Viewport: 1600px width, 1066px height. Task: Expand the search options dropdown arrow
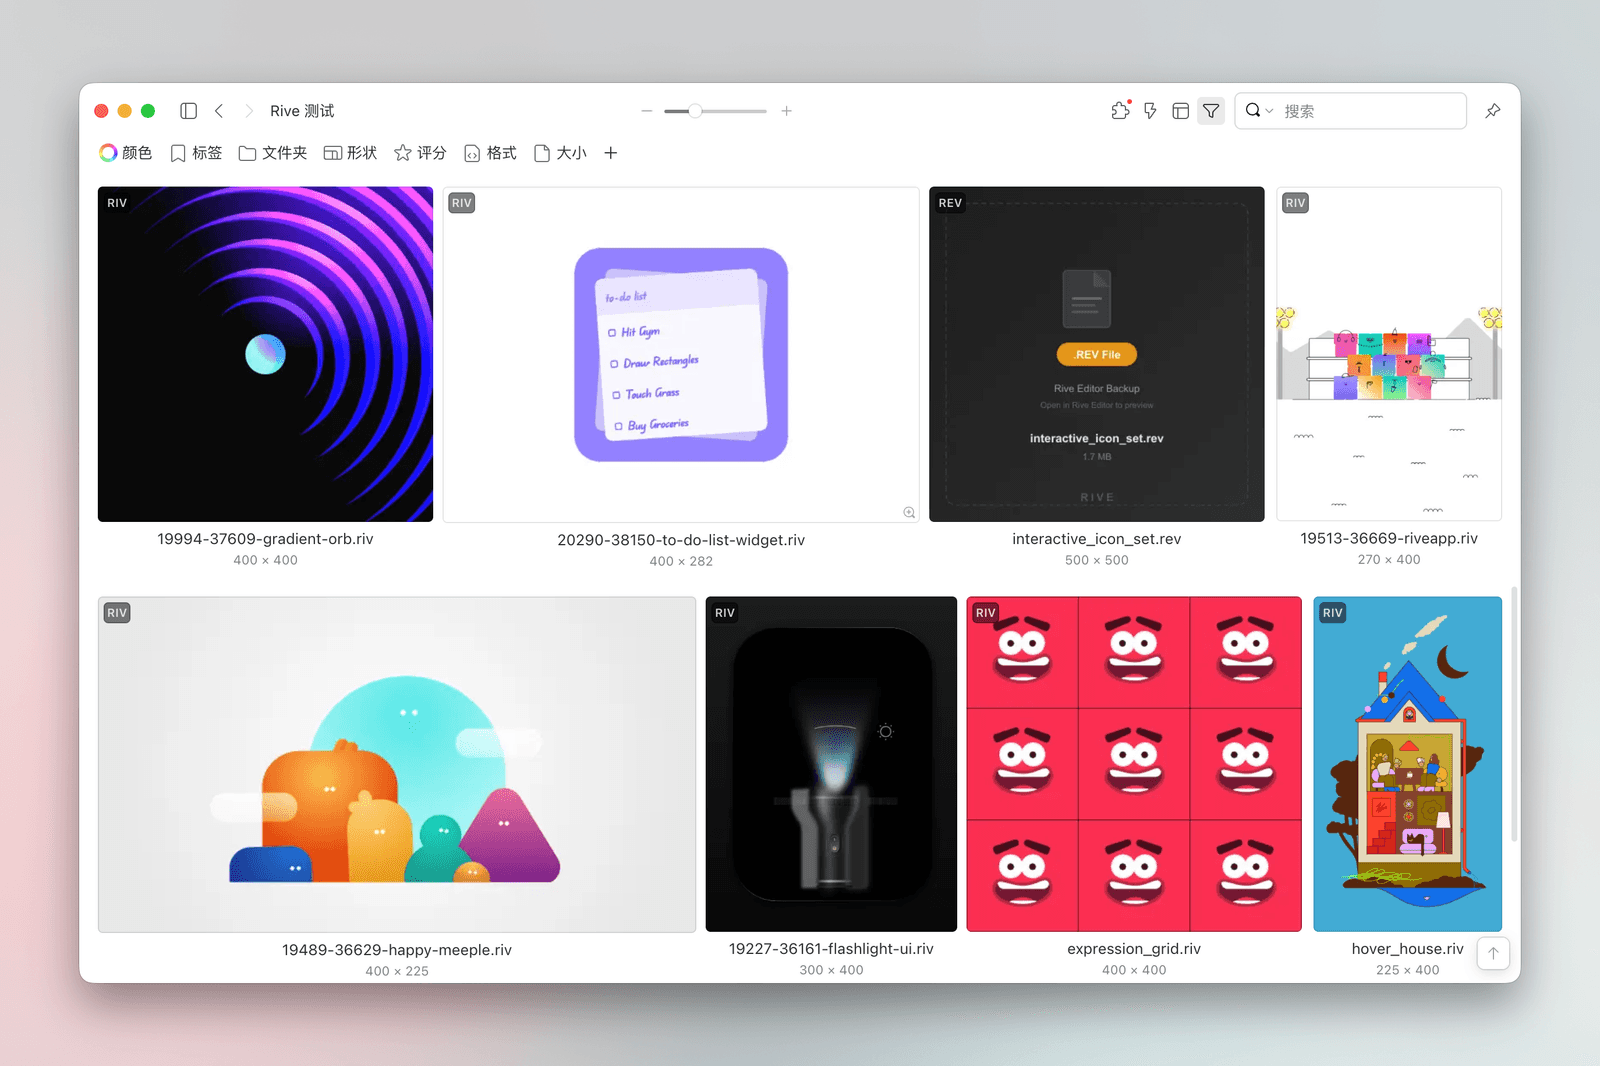tap(1269, 111)
